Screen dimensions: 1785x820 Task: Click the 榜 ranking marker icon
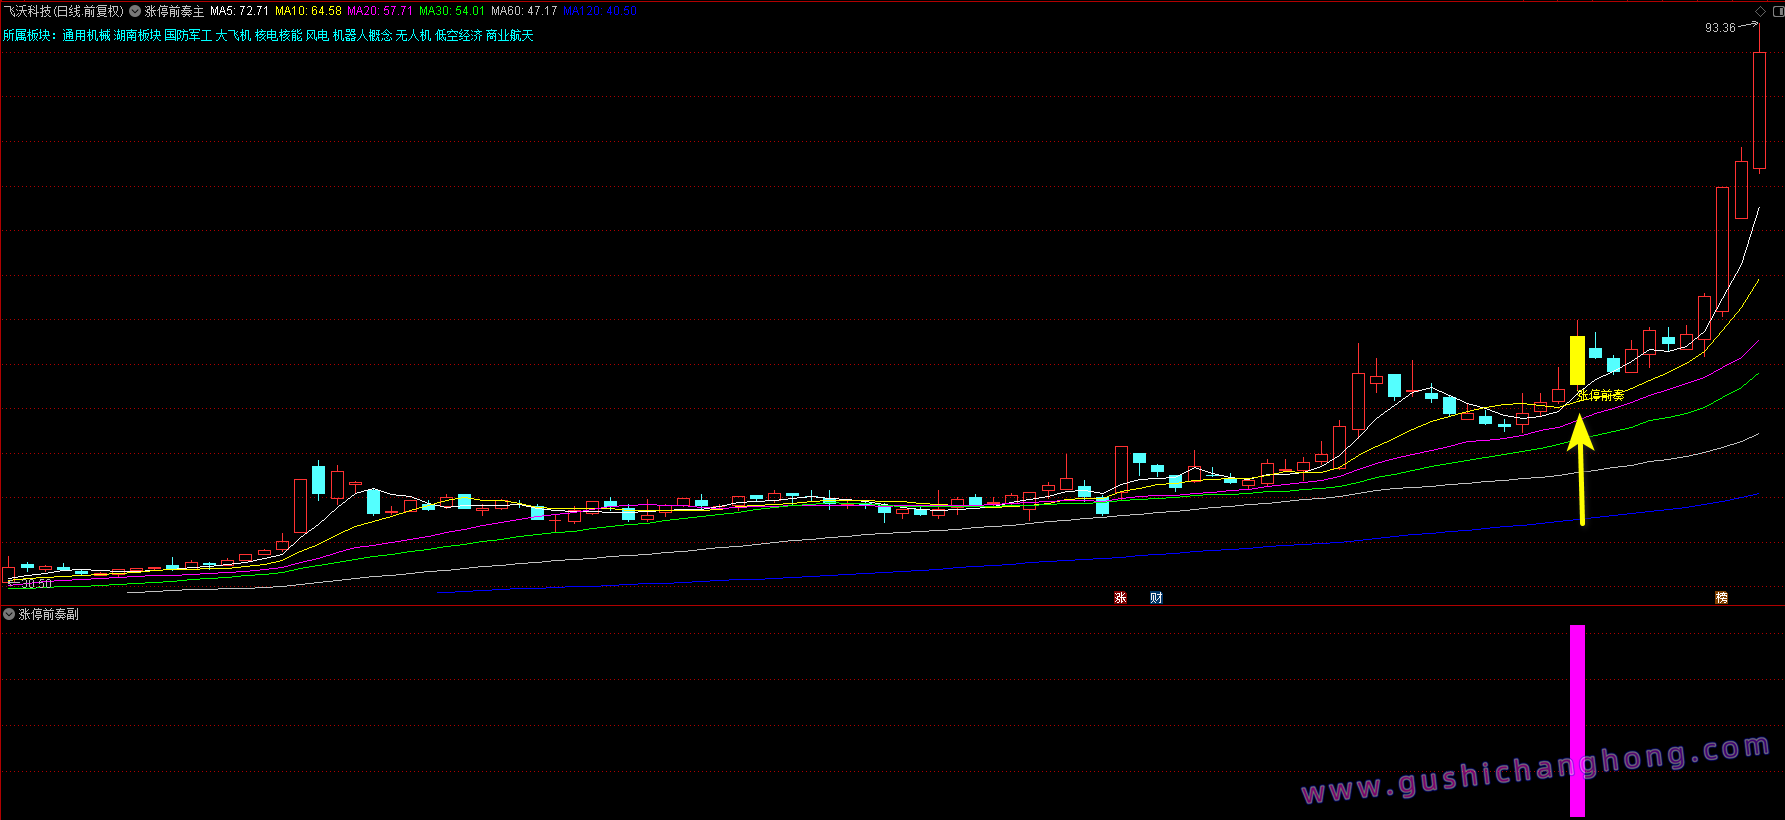pos(1721,598)
